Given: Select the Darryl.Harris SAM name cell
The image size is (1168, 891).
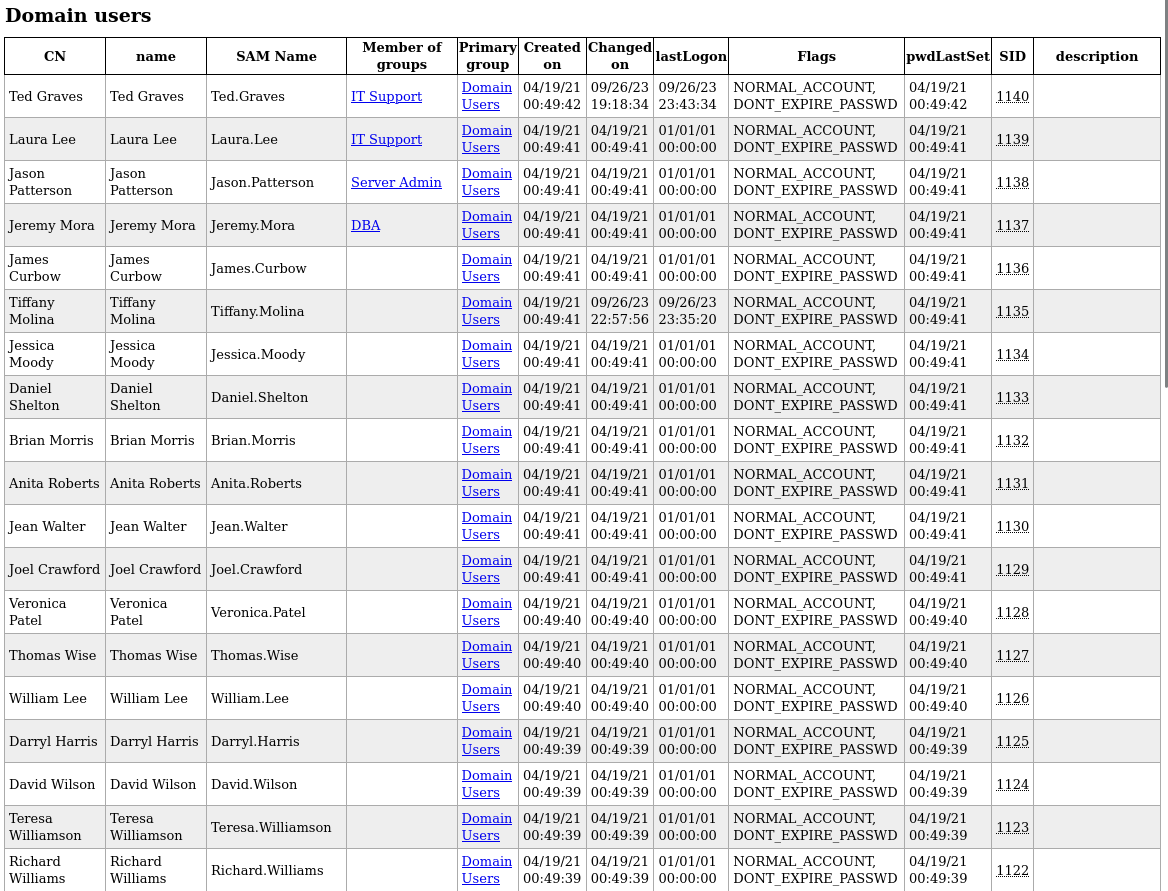Looking at the screenshot, I should (x=276, y=741).
